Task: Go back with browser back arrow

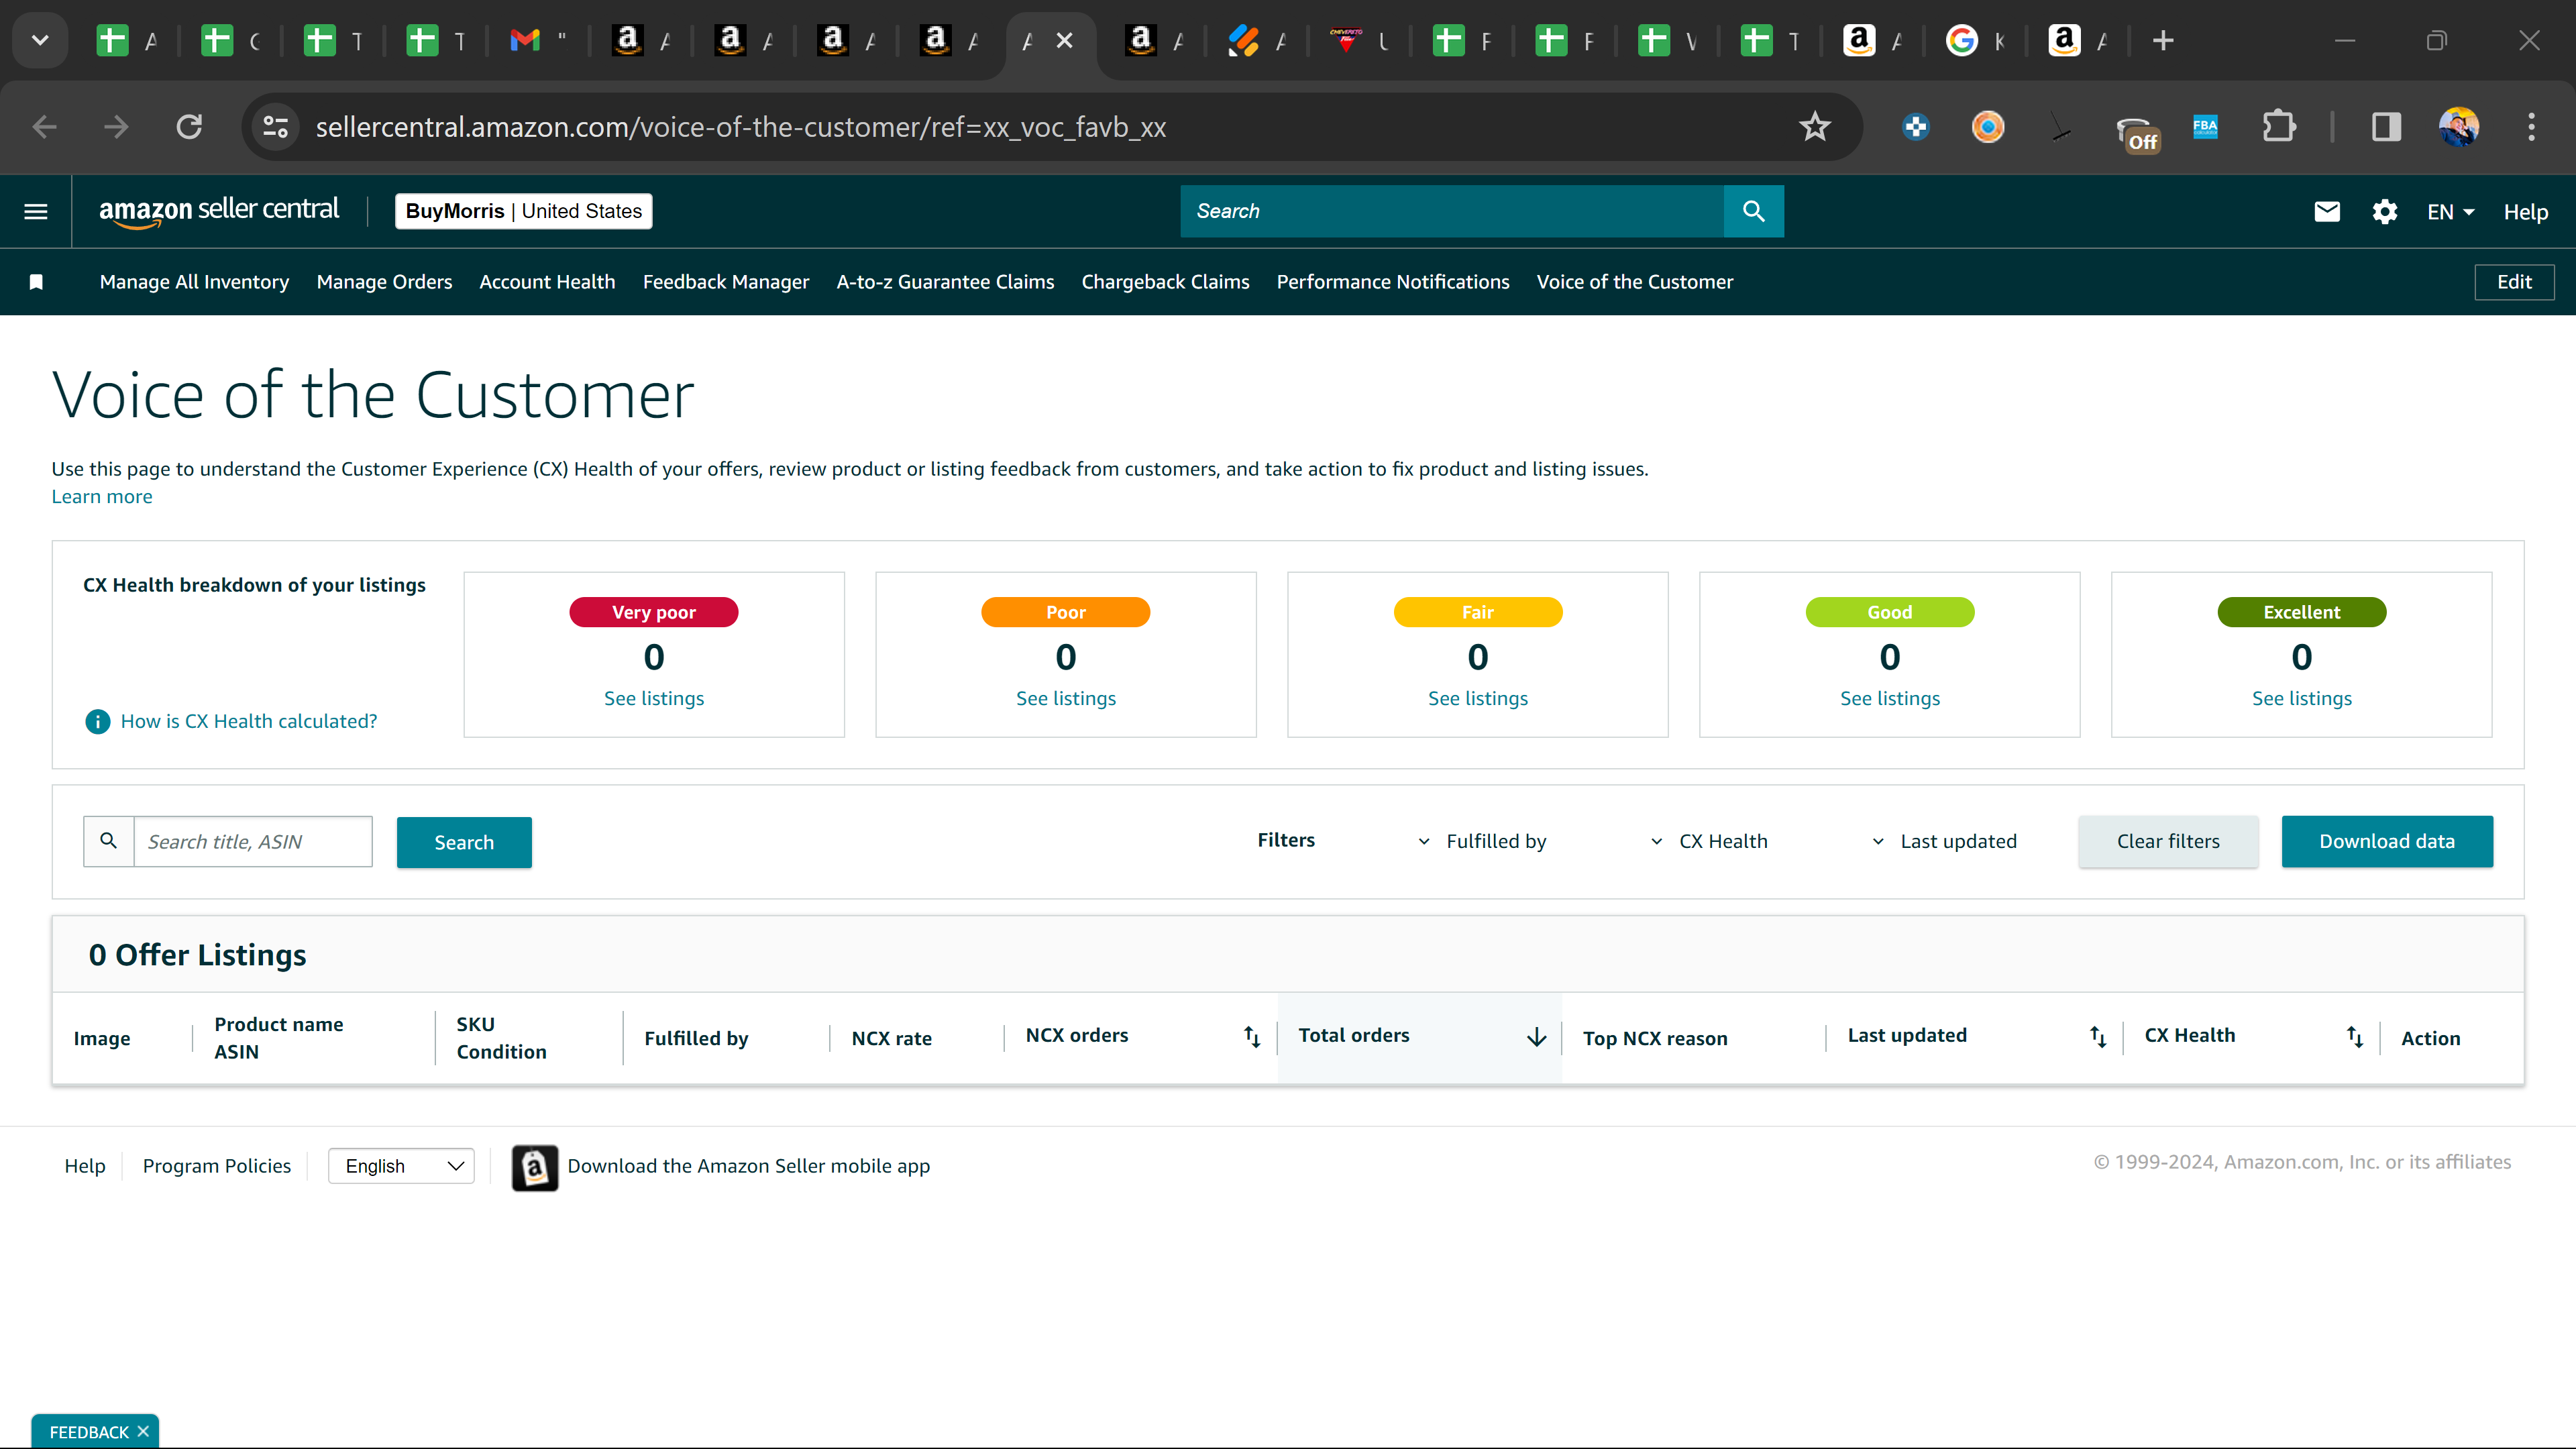Action: tap(44, 127)
